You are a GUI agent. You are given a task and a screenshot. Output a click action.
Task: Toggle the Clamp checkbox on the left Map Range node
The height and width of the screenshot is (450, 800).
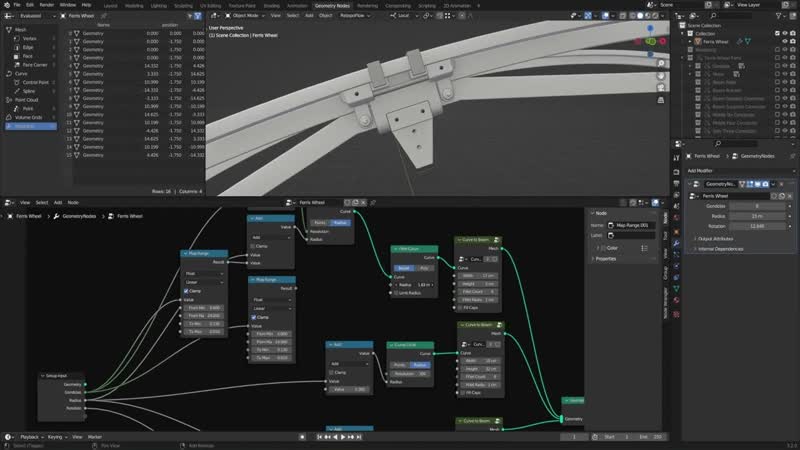point(186,291)
